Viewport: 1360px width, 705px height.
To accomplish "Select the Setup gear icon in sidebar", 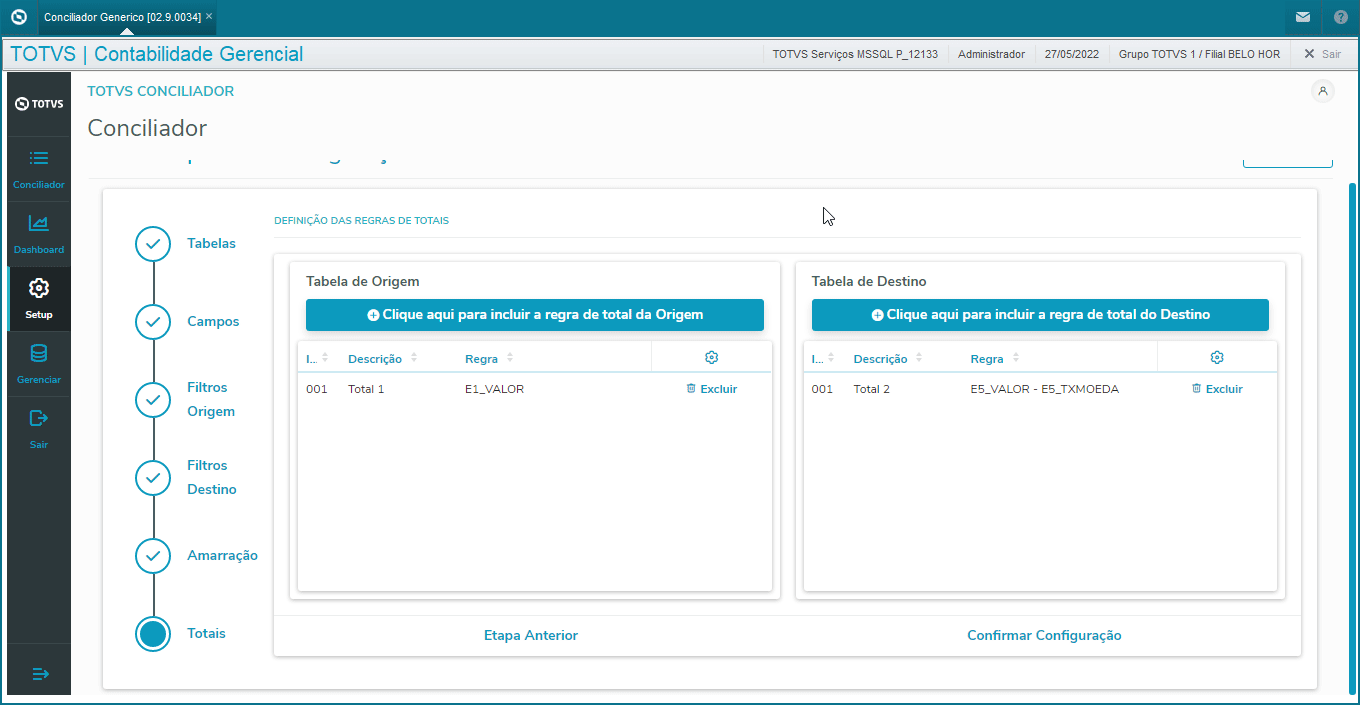I will [39, 288].
